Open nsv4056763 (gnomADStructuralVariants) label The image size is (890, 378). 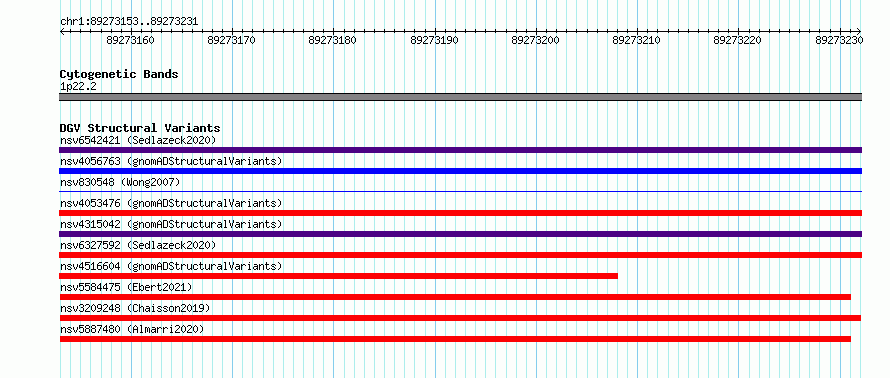pos(171,161)
